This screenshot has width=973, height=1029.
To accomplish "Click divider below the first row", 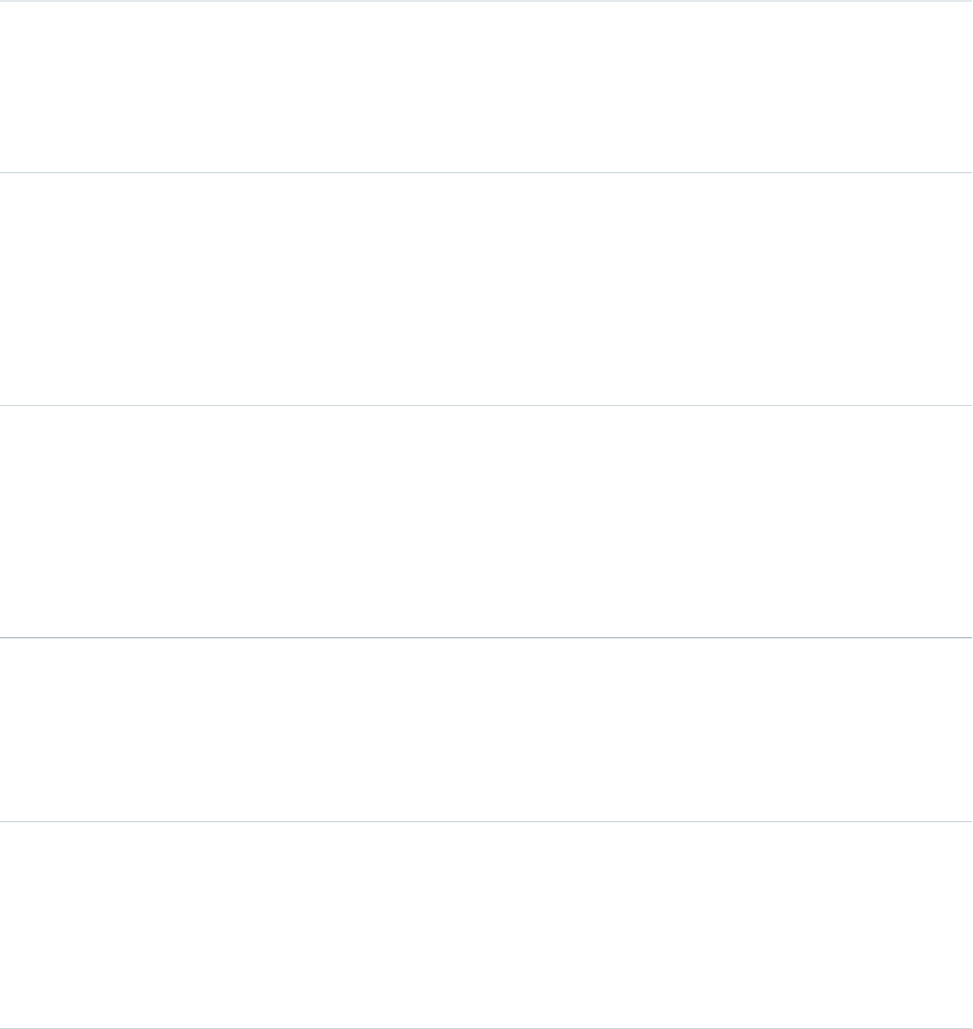I will 486,173.
